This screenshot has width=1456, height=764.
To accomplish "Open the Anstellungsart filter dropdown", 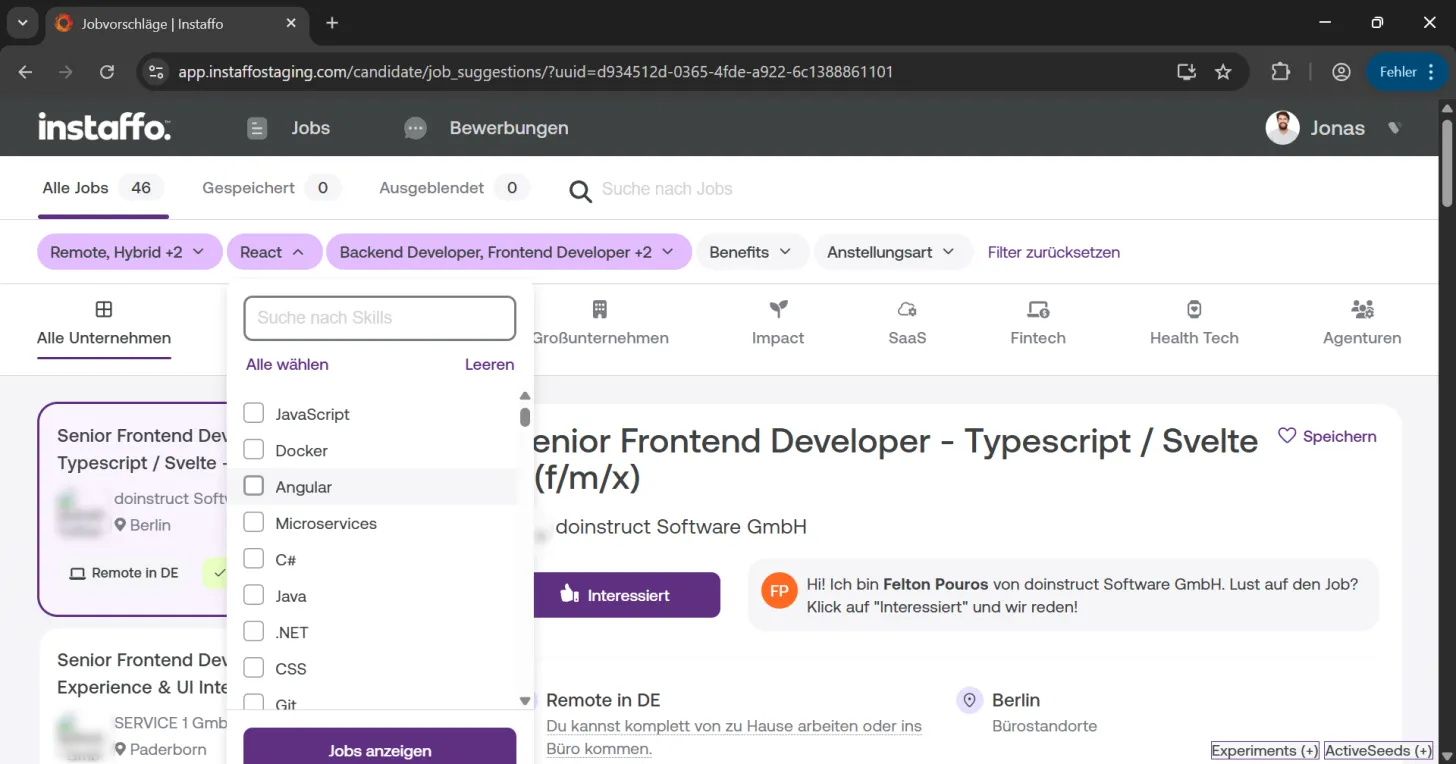I will pos(891,252).
